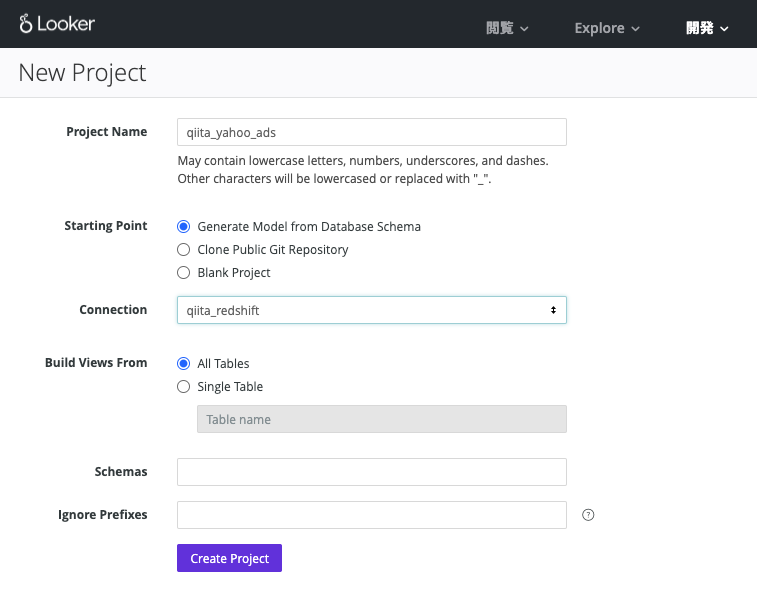Select All Tables radio button
757x590 pixels.
pyautogui.click(x=183, y=364)
